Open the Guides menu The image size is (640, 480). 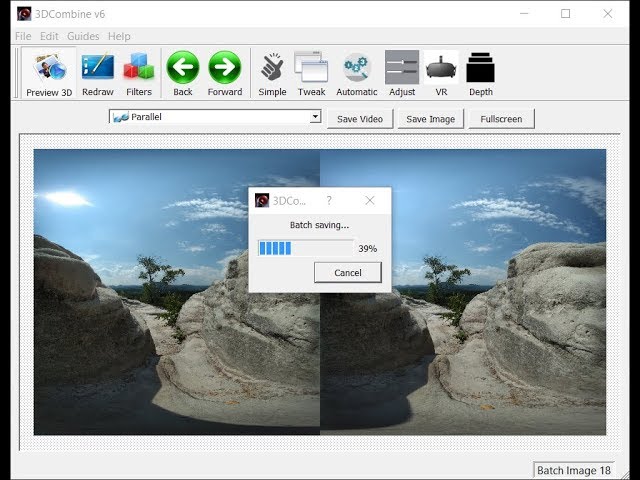tap(83, 36)
